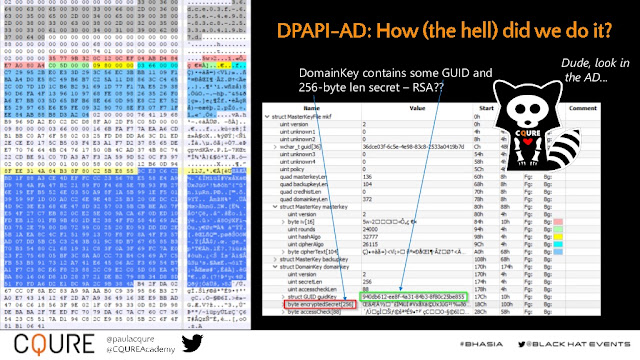Select the quad backupkeyLen row
This screenshot has height=360, width=640.
click(431, 184)
